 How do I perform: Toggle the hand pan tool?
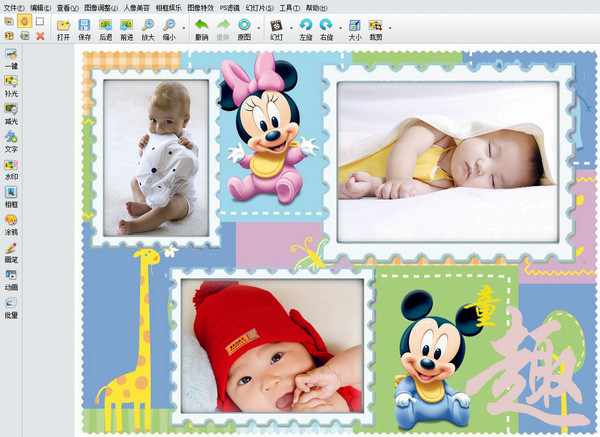[24, 21]
